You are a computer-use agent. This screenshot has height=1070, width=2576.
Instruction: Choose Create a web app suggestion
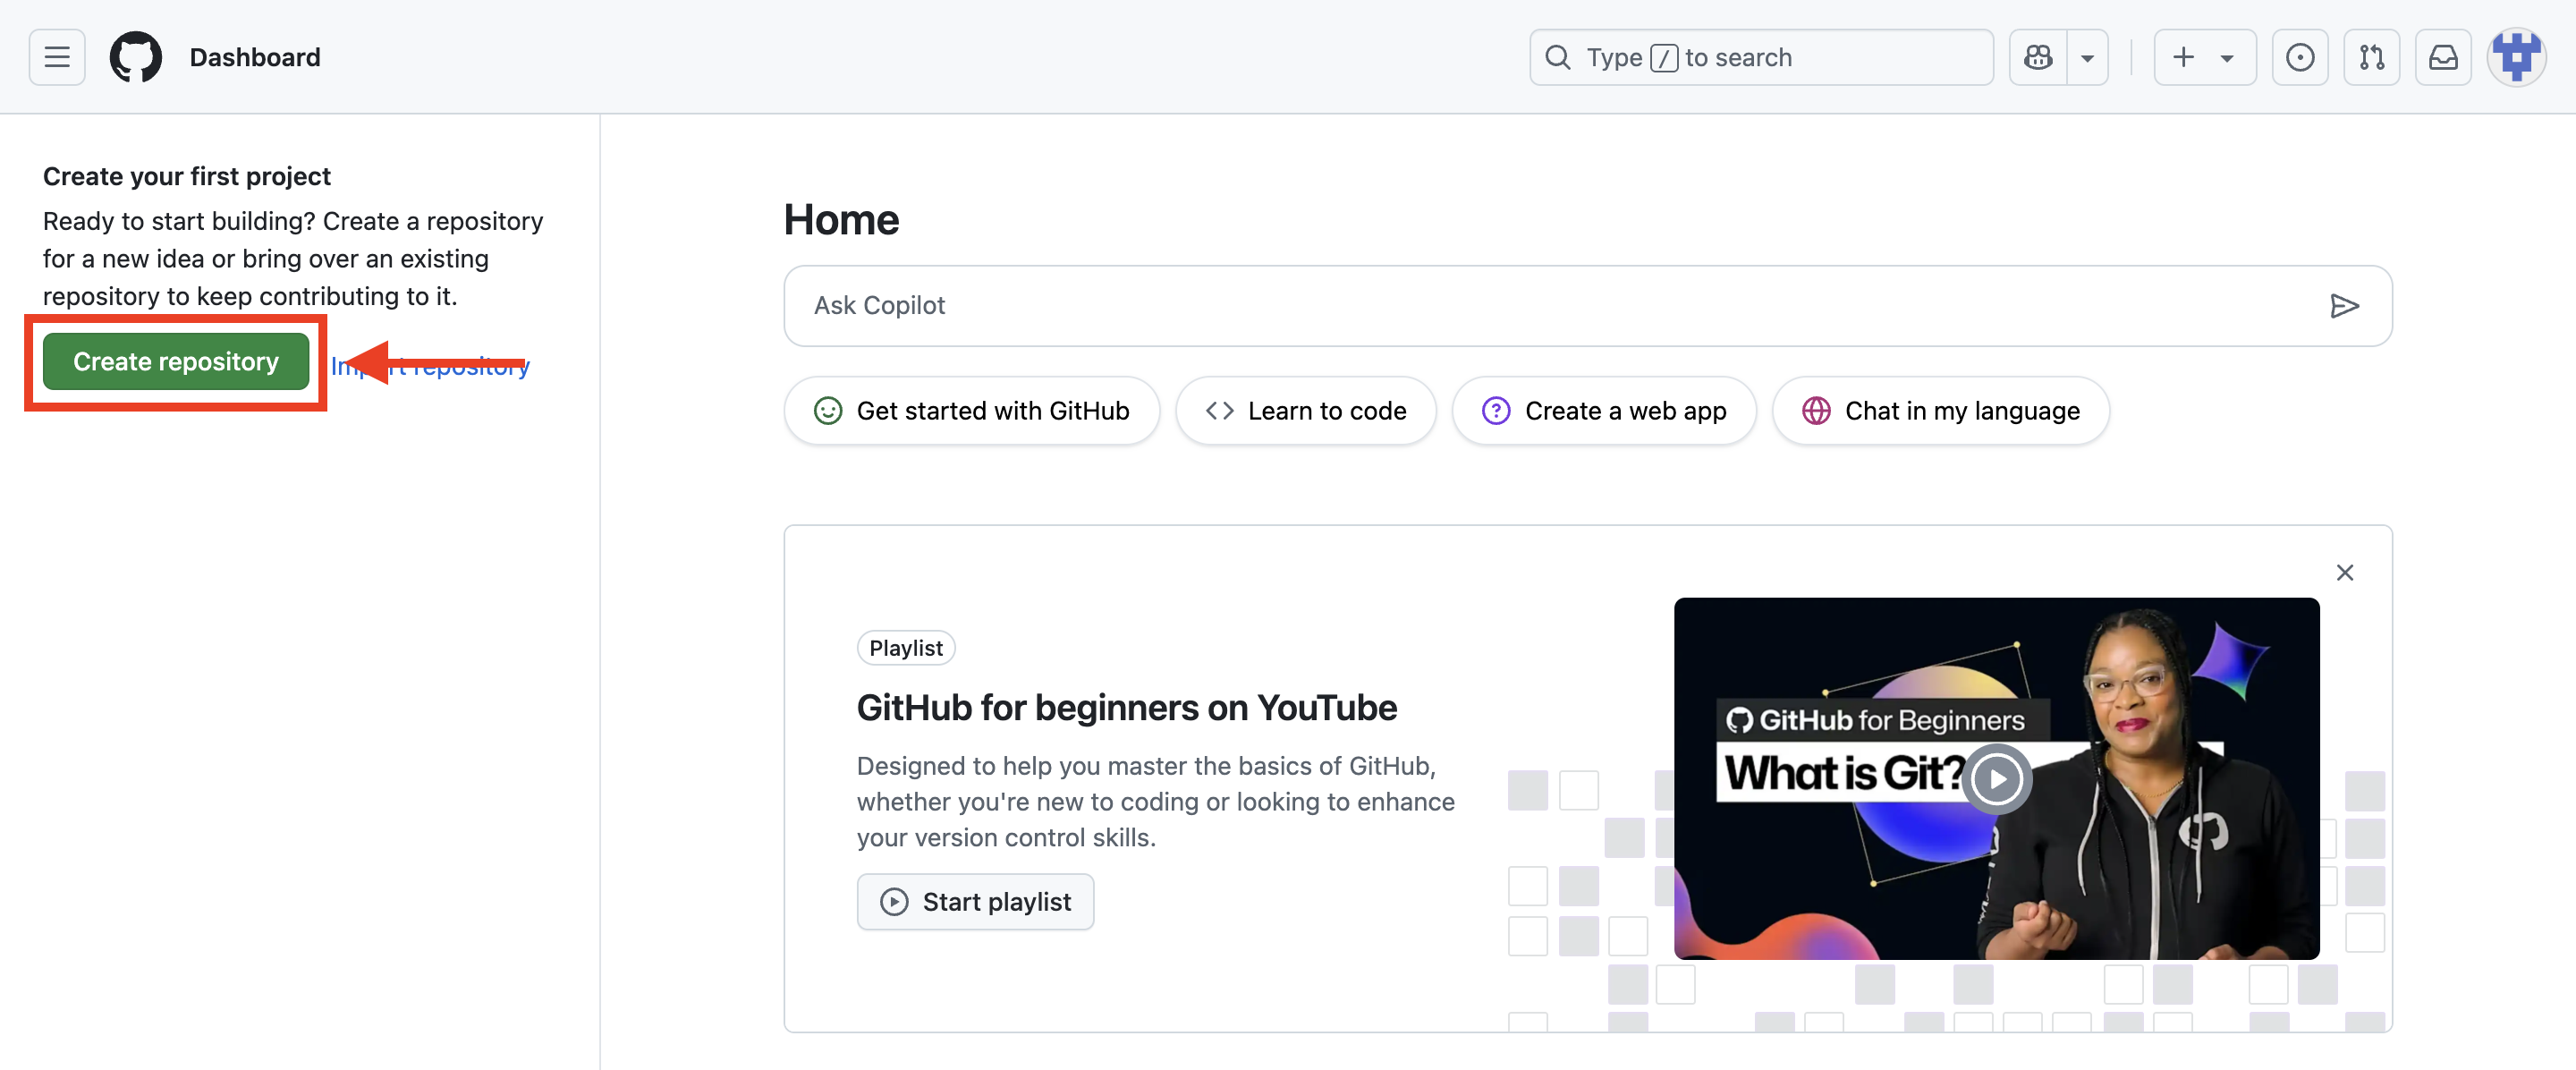[1603, 411]
